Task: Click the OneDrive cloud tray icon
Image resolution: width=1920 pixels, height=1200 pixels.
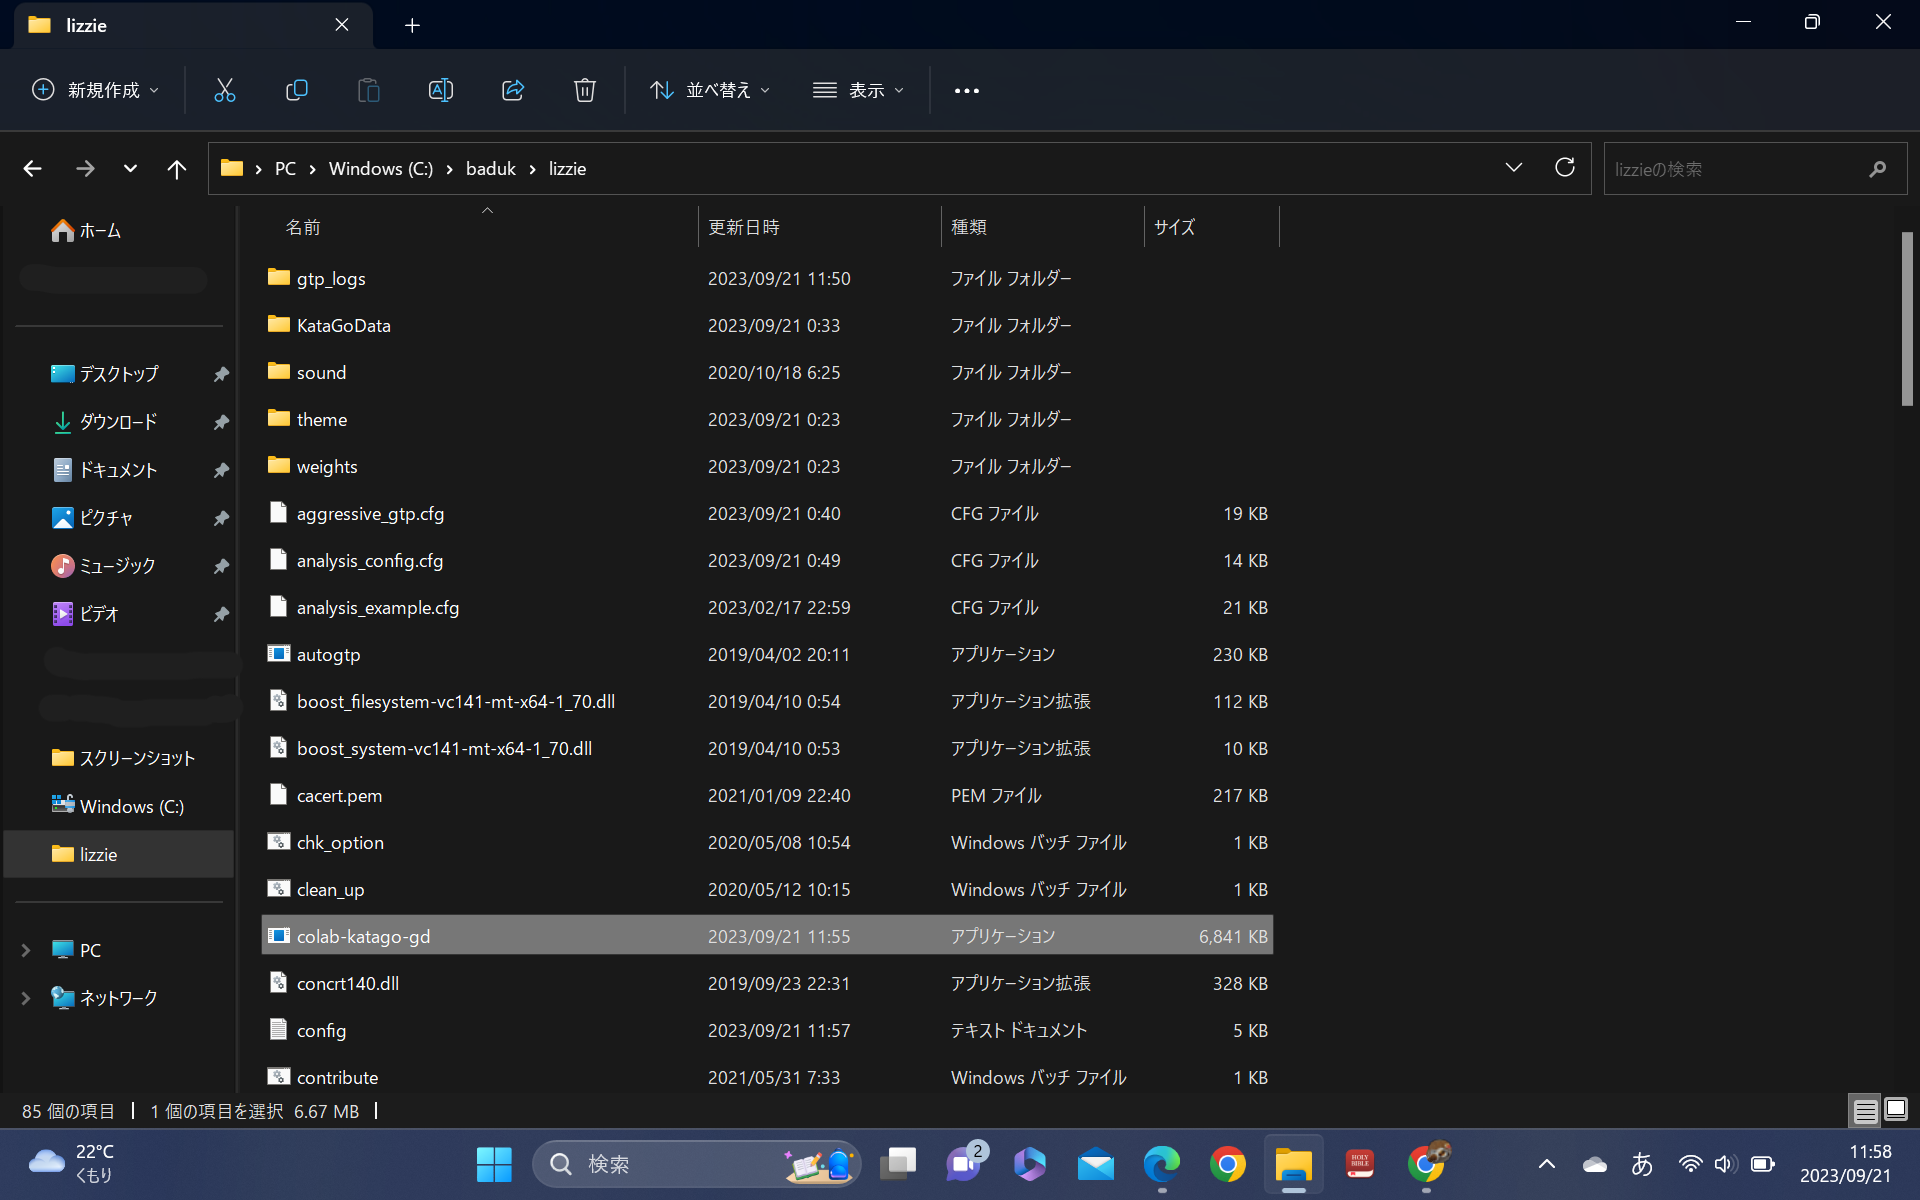Action: (x=1595, y=1164)
